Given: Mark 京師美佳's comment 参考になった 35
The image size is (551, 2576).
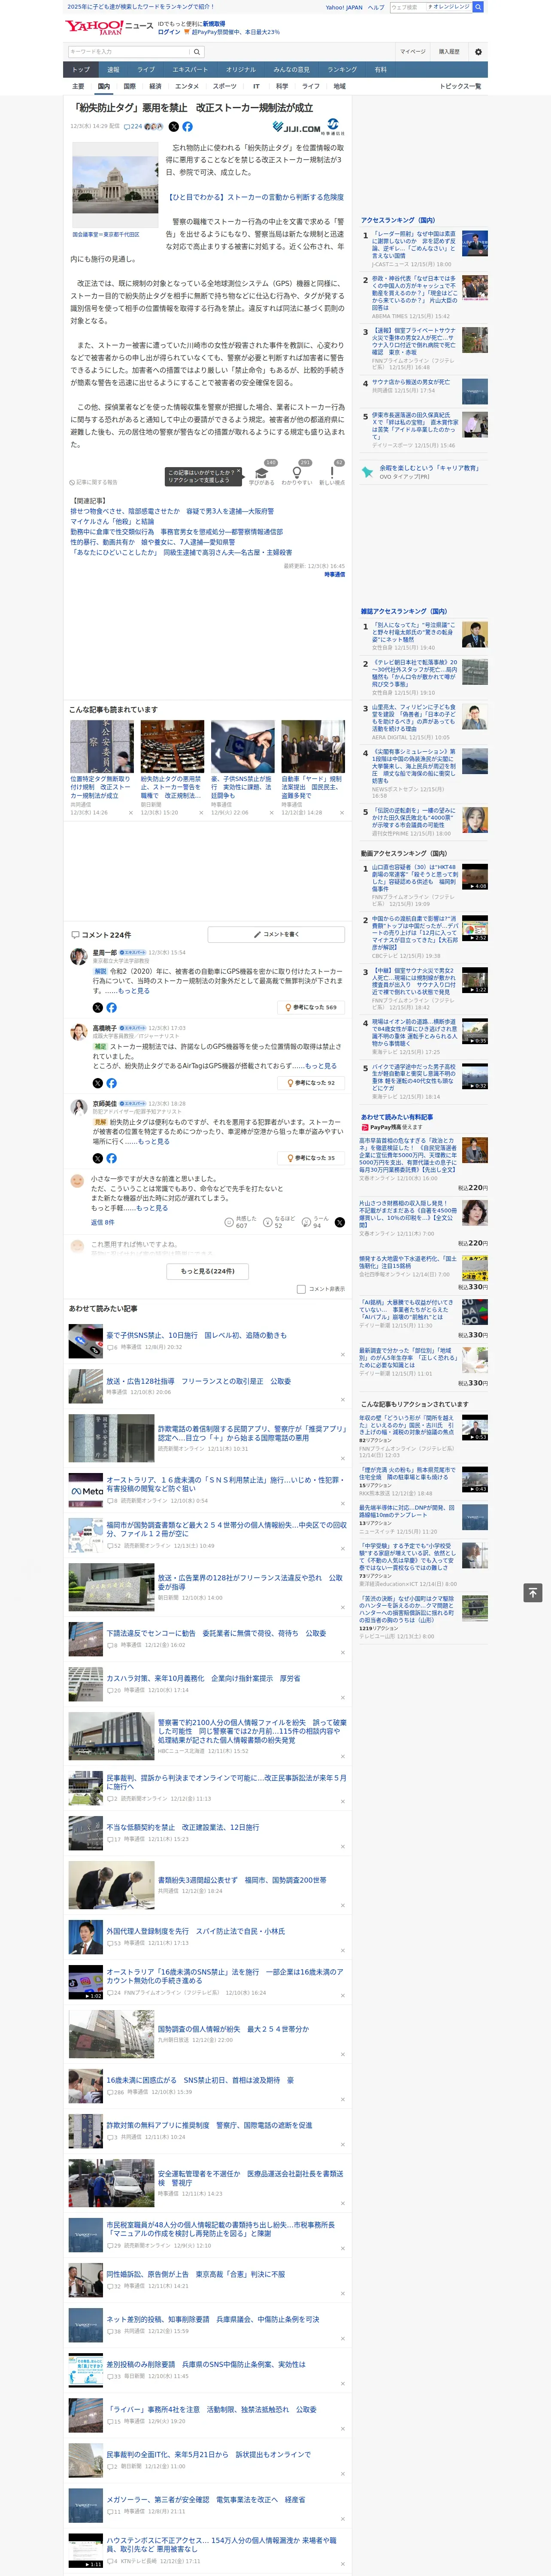Looking at the screenshot, I should pos(311,1158).
